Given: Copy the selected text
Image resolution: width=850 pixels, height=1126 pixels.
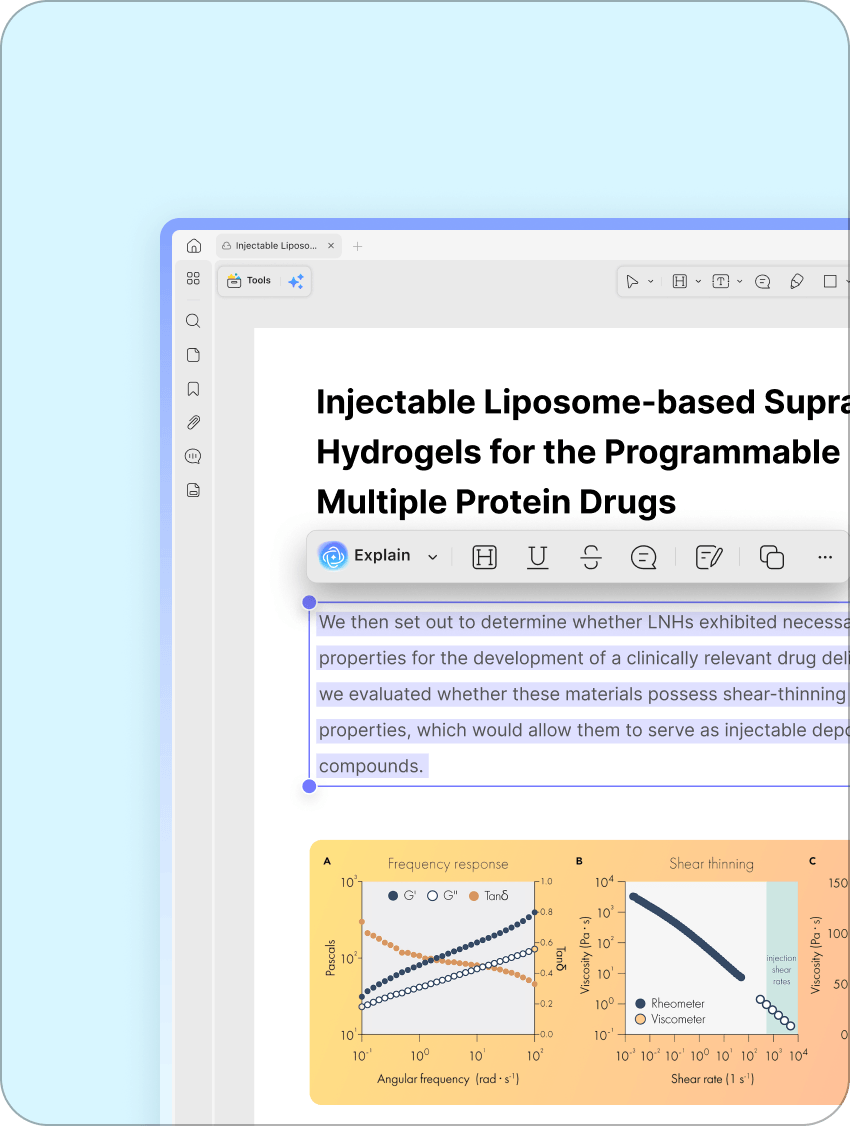Looking at the screenshot, I should pyautogui.click(x=772, y=557).
